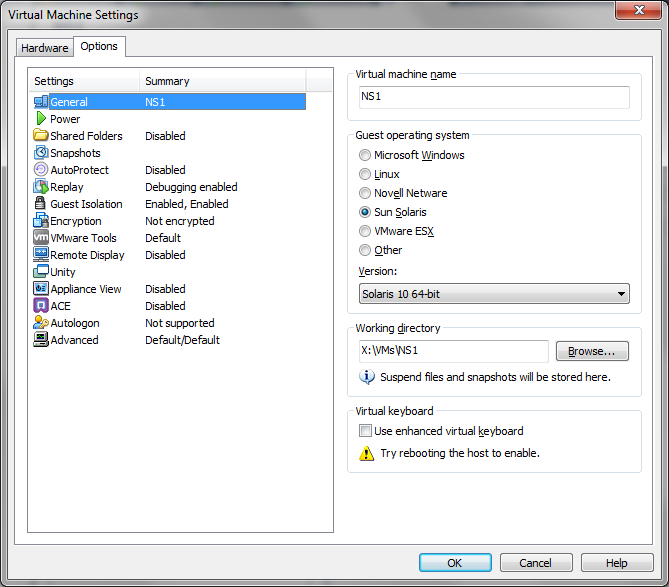Image resolution: width=669 pixels, height=587 pixels.
Task: Click the green Power icon
Action: coord(41,118)
